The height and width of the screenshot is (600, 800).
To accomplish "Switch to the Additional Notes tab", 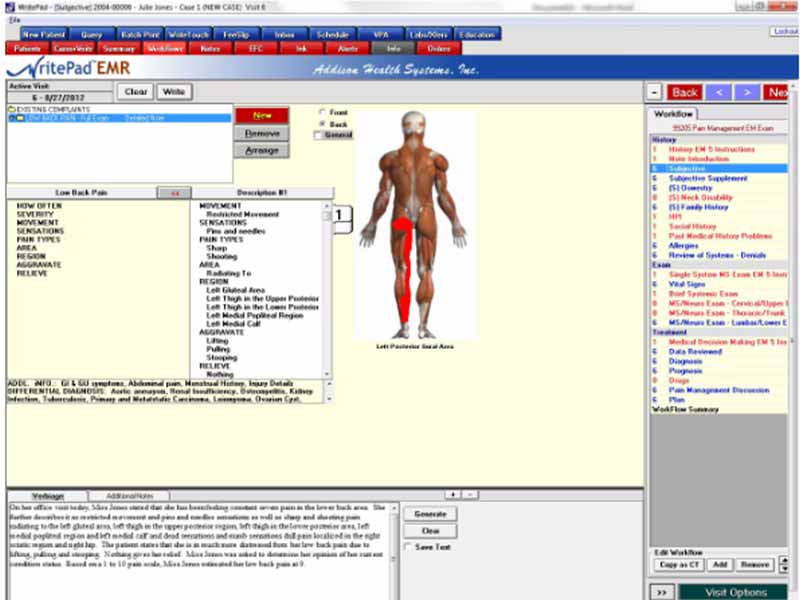I will tap(132, 496).
